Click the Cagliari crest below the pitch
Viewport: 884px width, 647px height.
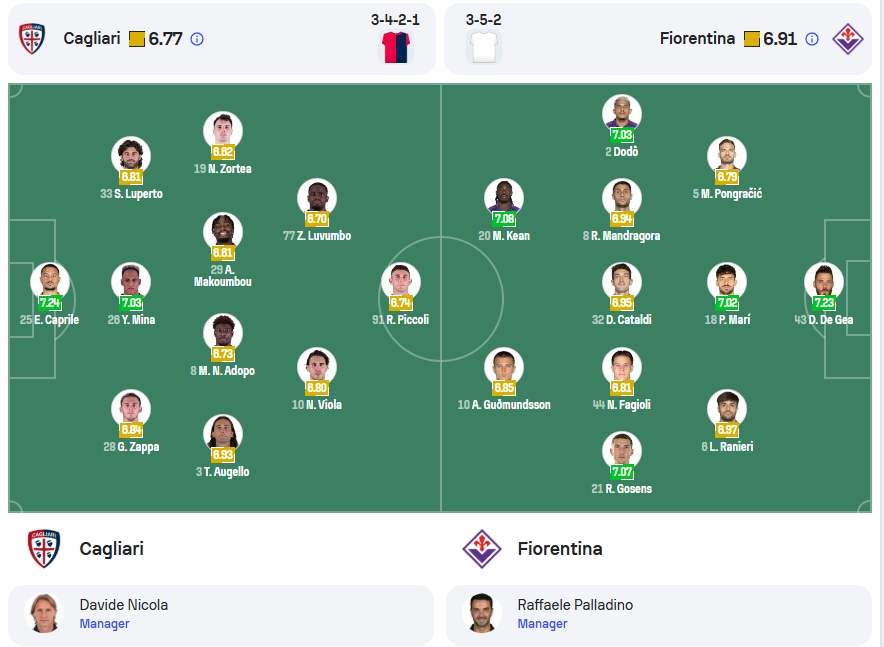tap(44, 548)
